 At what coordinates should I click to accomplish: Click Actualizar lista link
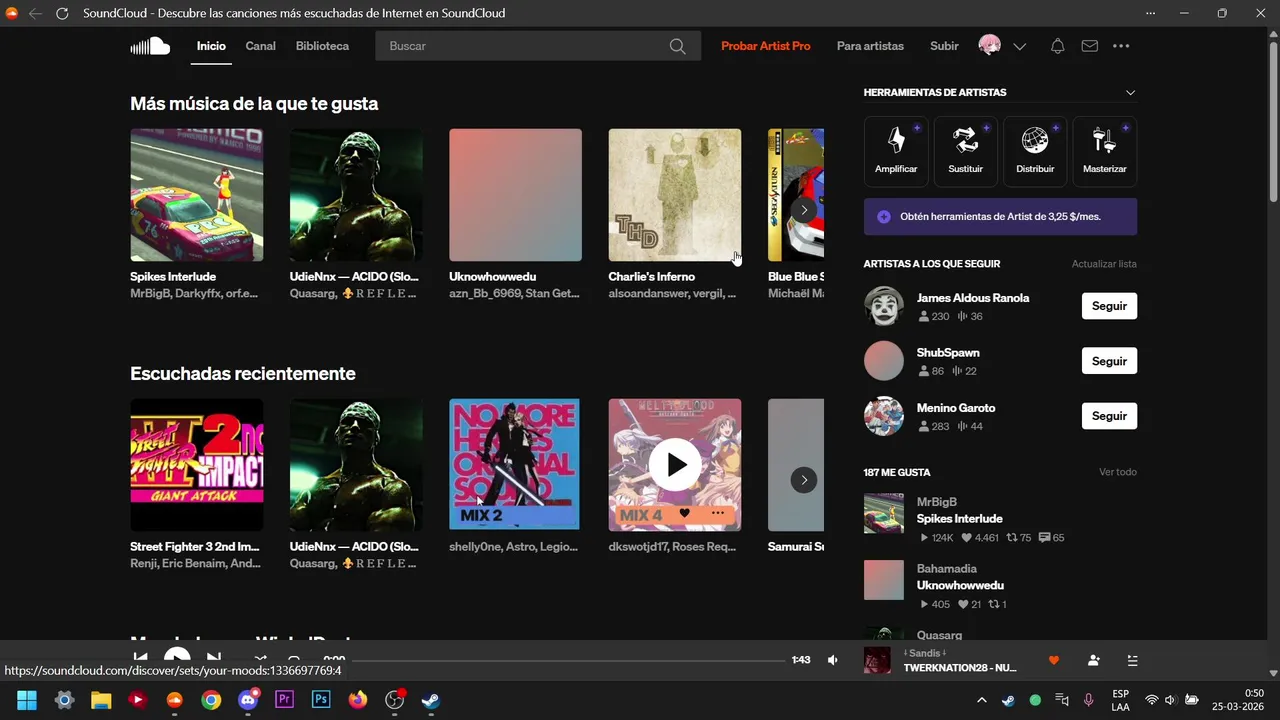tap(1104, 264)
